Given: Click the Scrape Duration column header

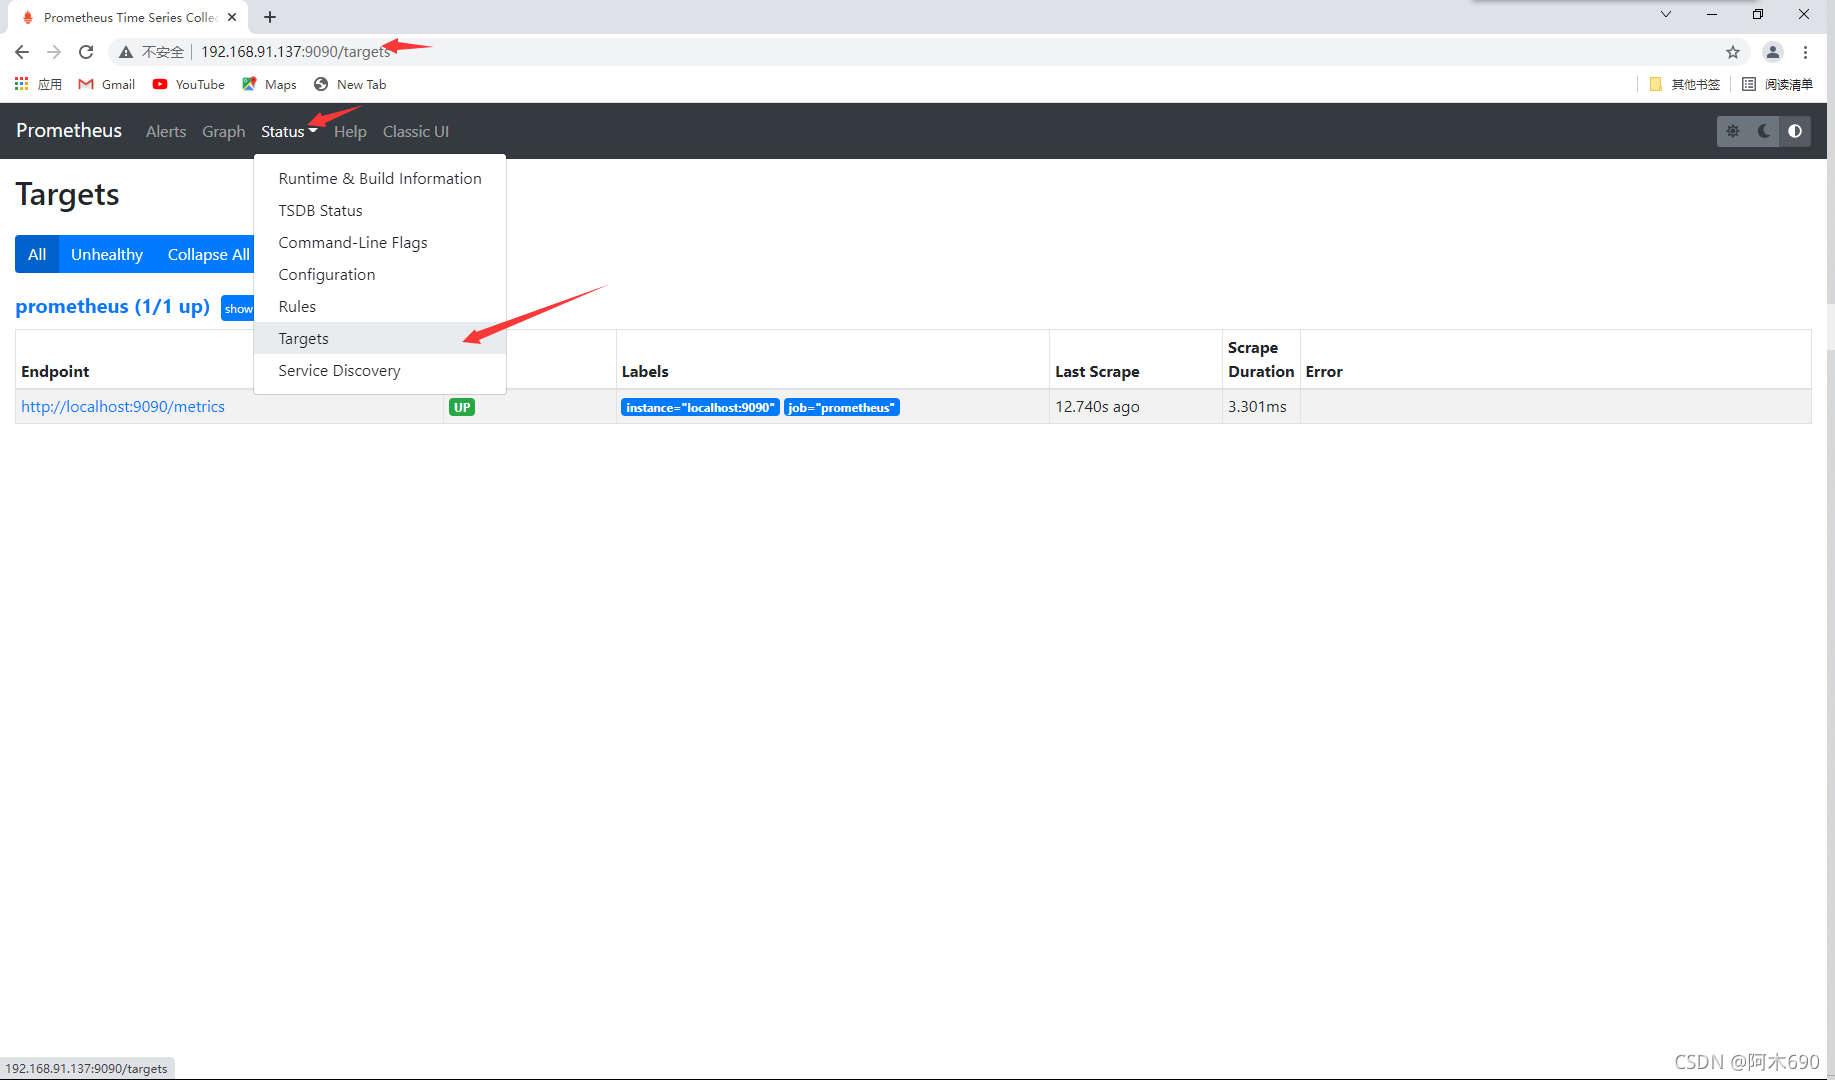Looking at the screenshot, I should [1261, 359].
